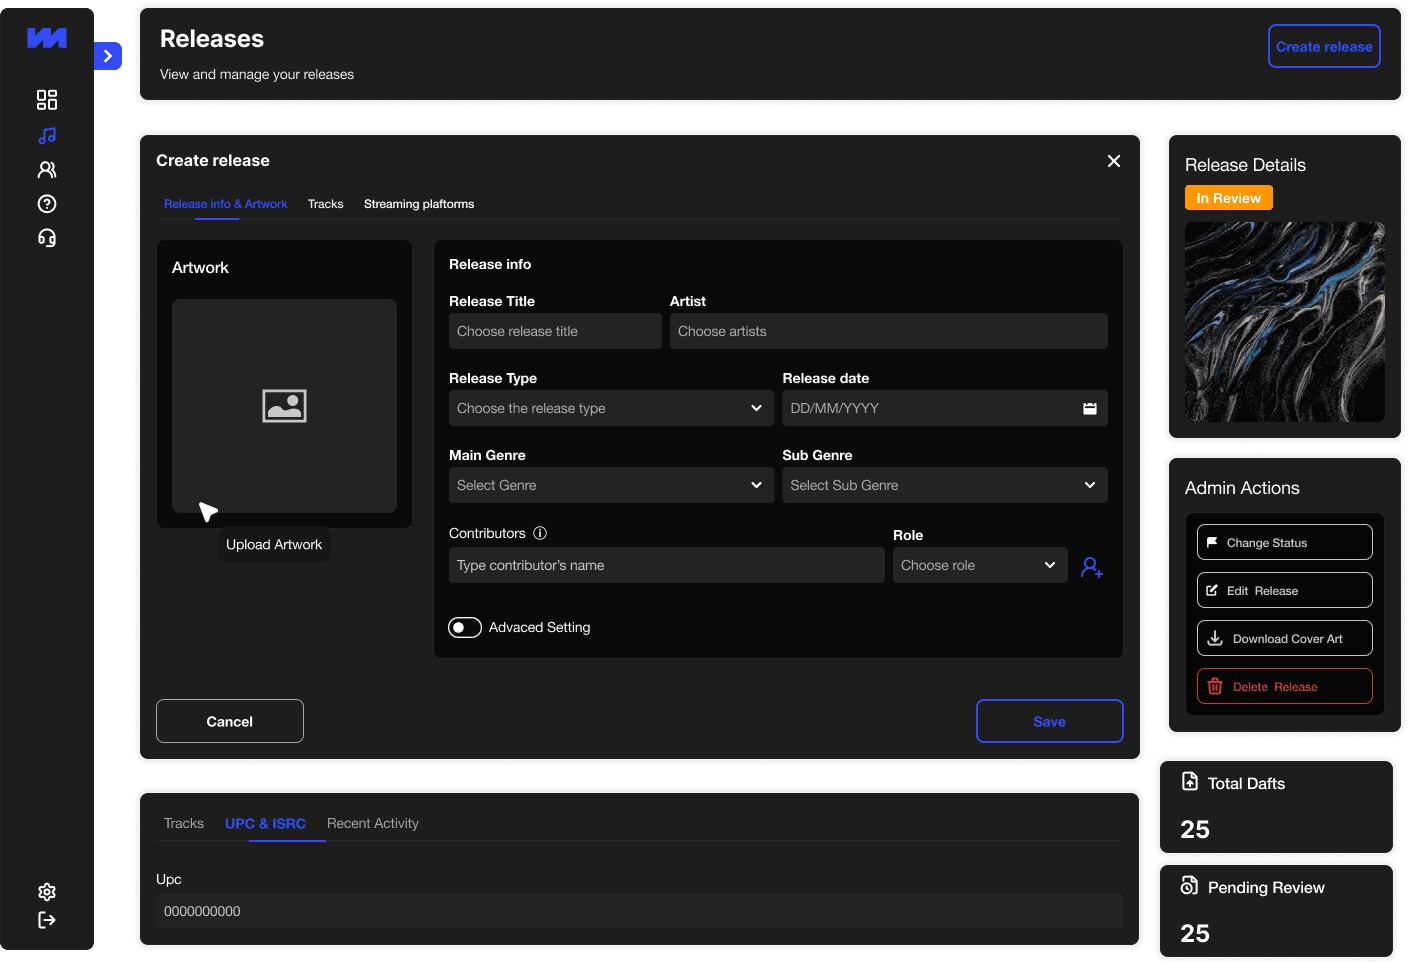Click the release cover art thumbnail
Viewport: 1409px width, 967px height.
pyautogui.click(x=1285, y=322)
